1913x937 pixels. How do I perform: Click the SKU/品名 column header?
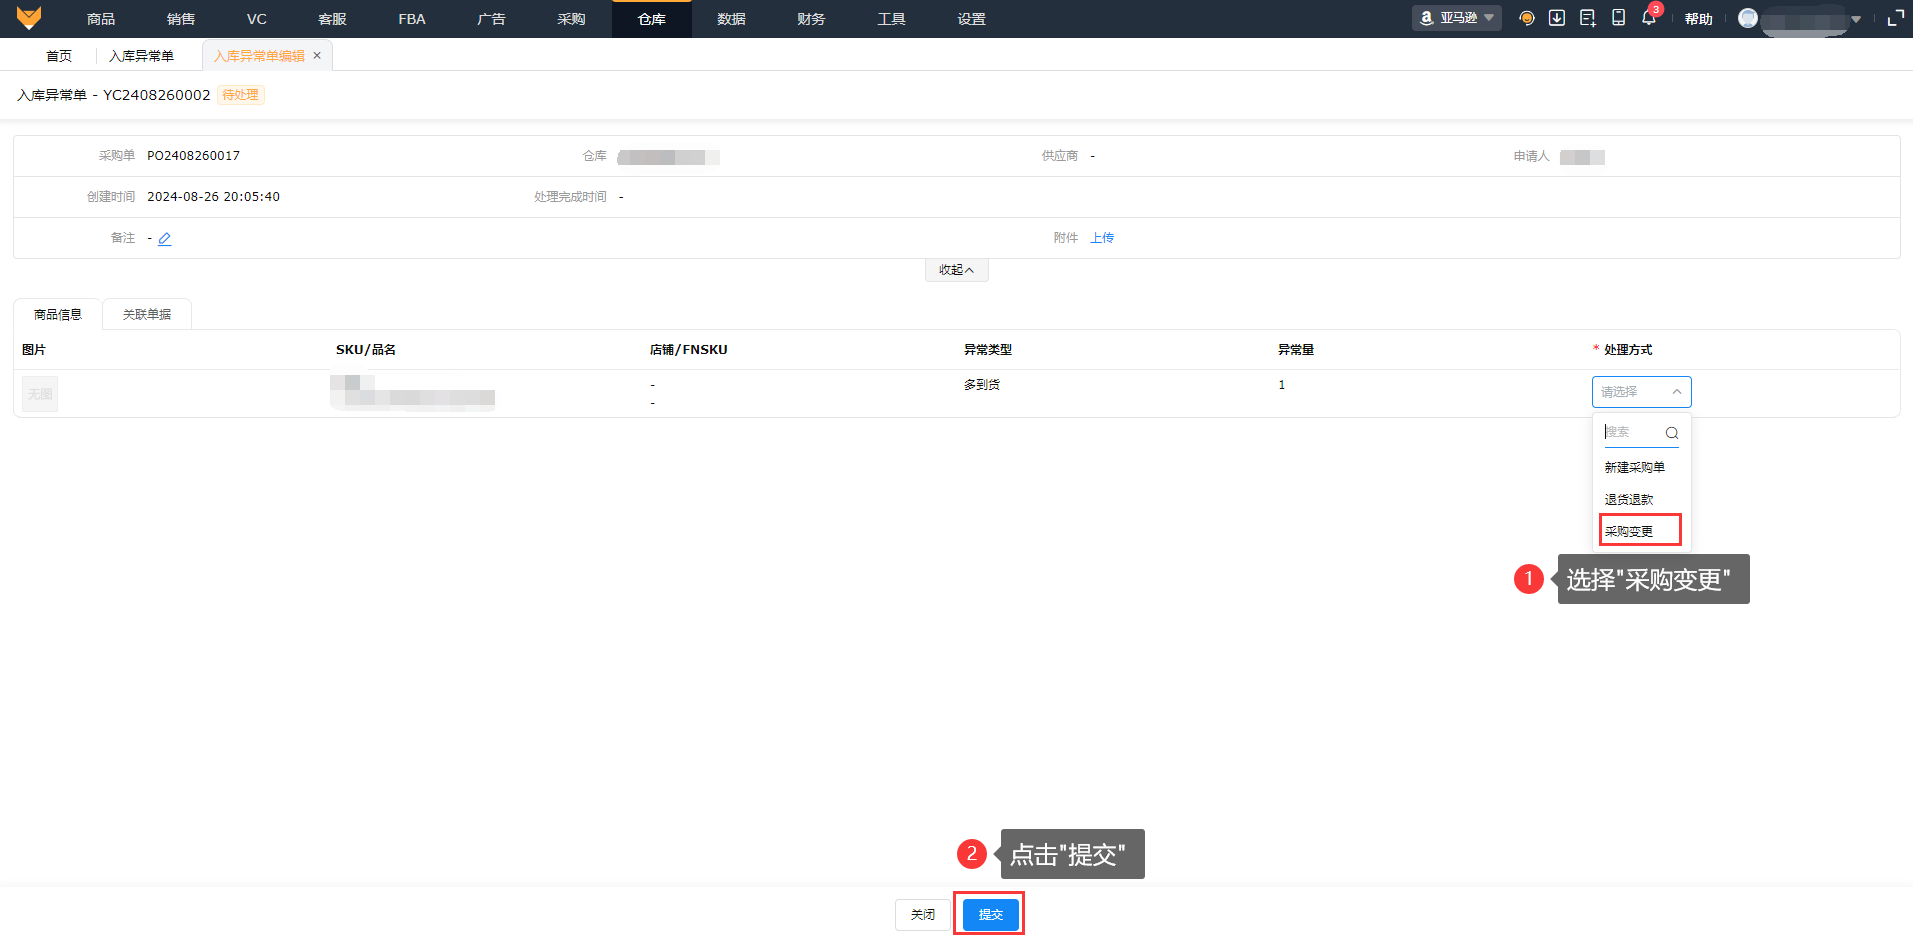[366, 350]
